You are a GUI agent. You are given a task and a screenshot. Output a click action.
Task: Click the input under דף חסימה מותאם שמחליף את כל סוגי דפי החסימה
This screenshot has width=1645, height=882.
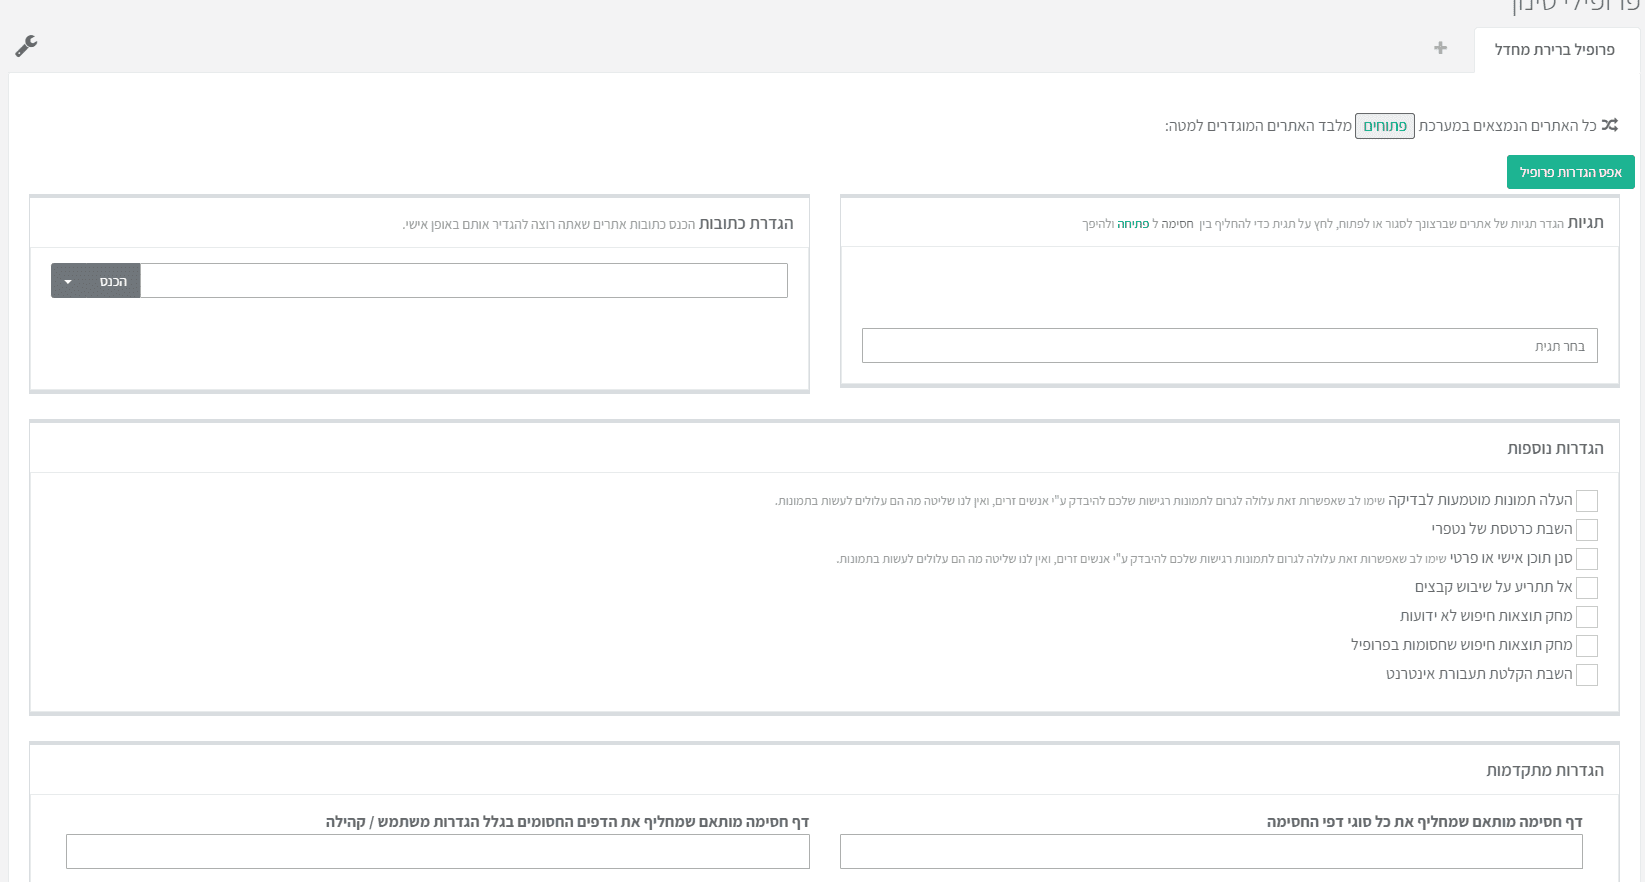1211,851
